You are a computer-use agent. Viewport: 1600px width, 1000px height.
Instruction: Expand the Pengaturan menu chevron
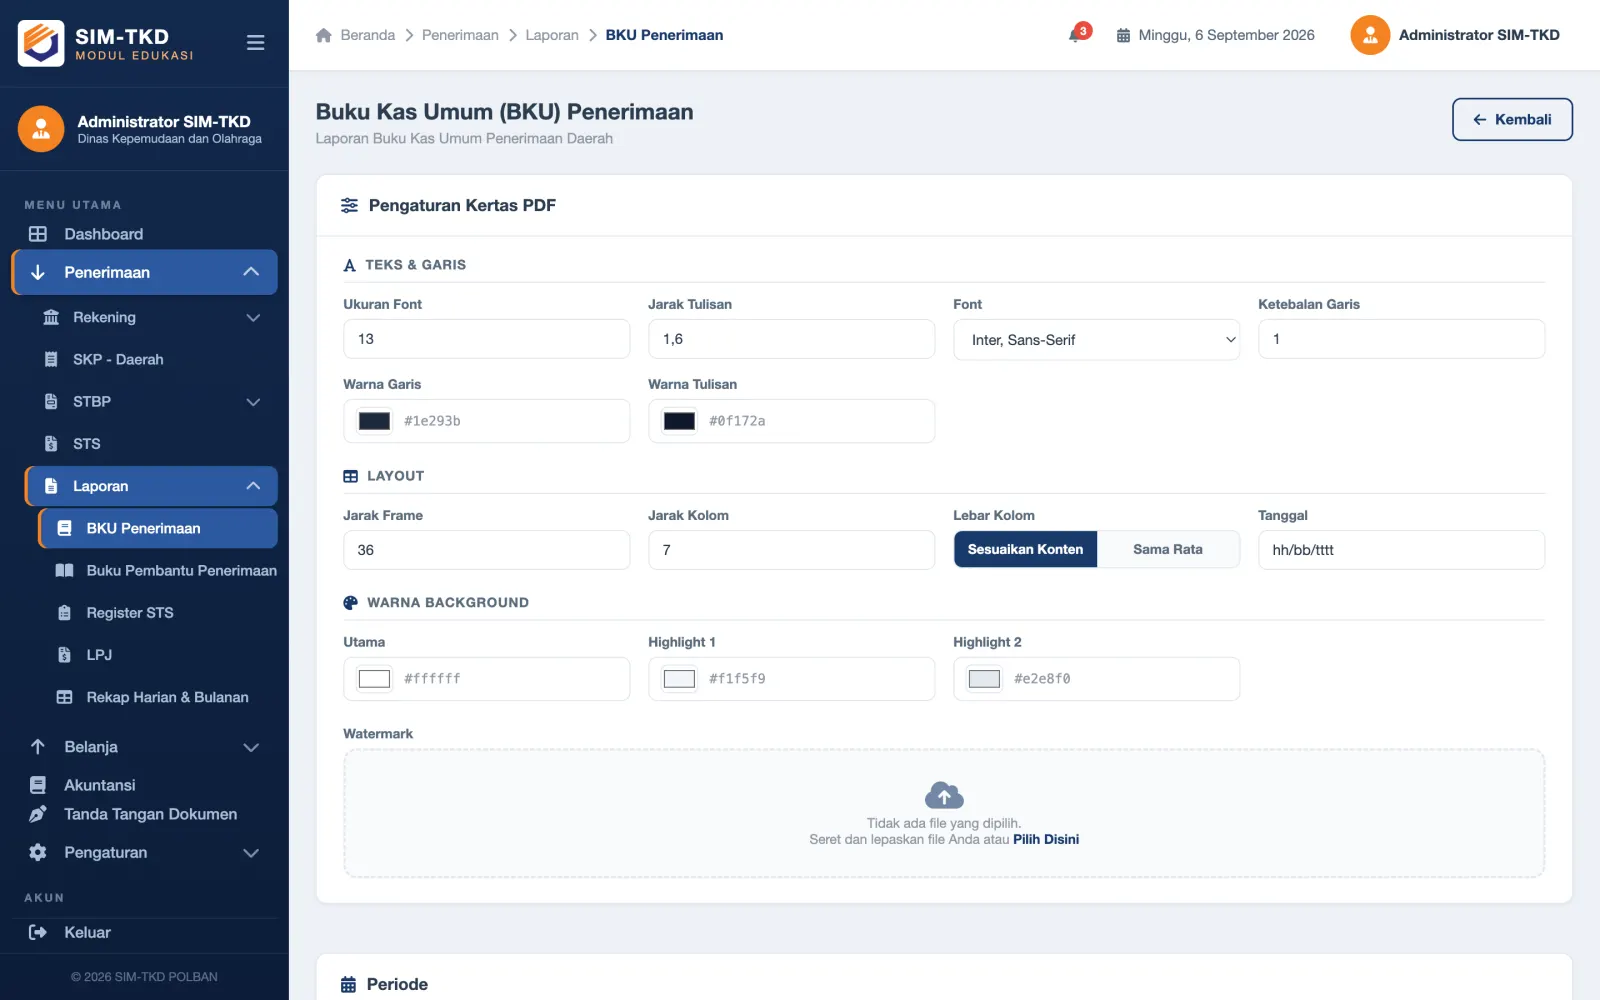251,853
